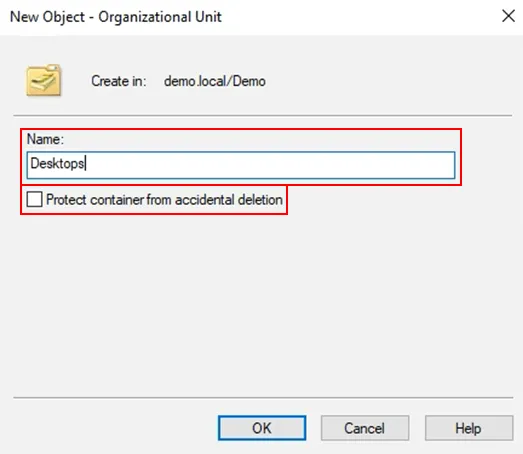
Task: Click the 'Create in:' label
Action: tap(119, 81)
